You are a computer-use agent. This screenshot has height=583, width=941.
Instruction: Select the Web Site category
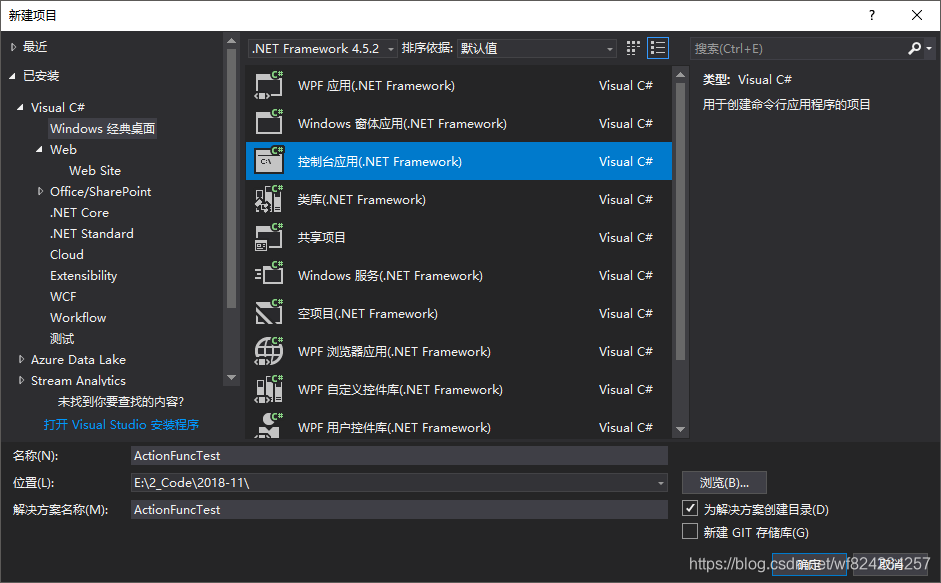tap(95, 171)
